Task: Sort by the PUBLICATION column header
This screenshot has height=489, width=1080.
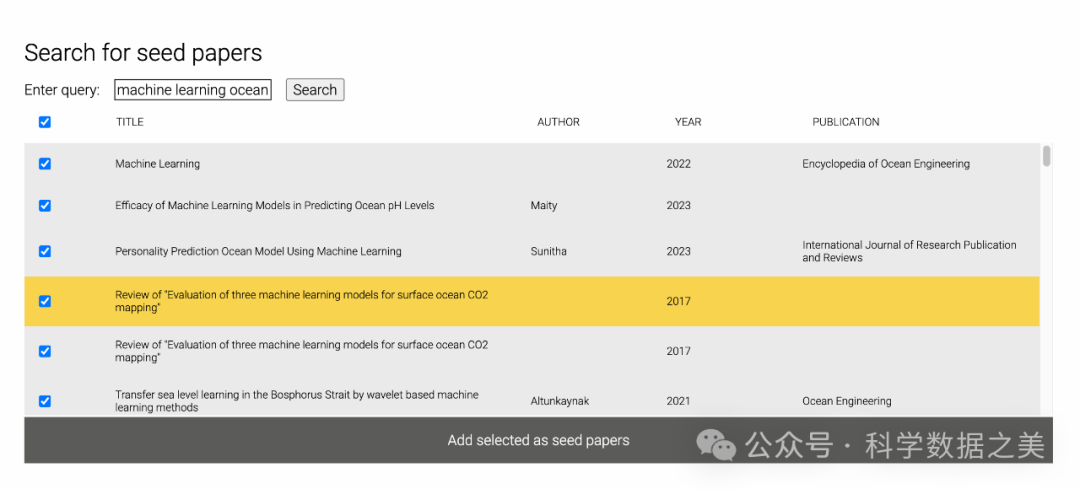Action: click(845, 122)
